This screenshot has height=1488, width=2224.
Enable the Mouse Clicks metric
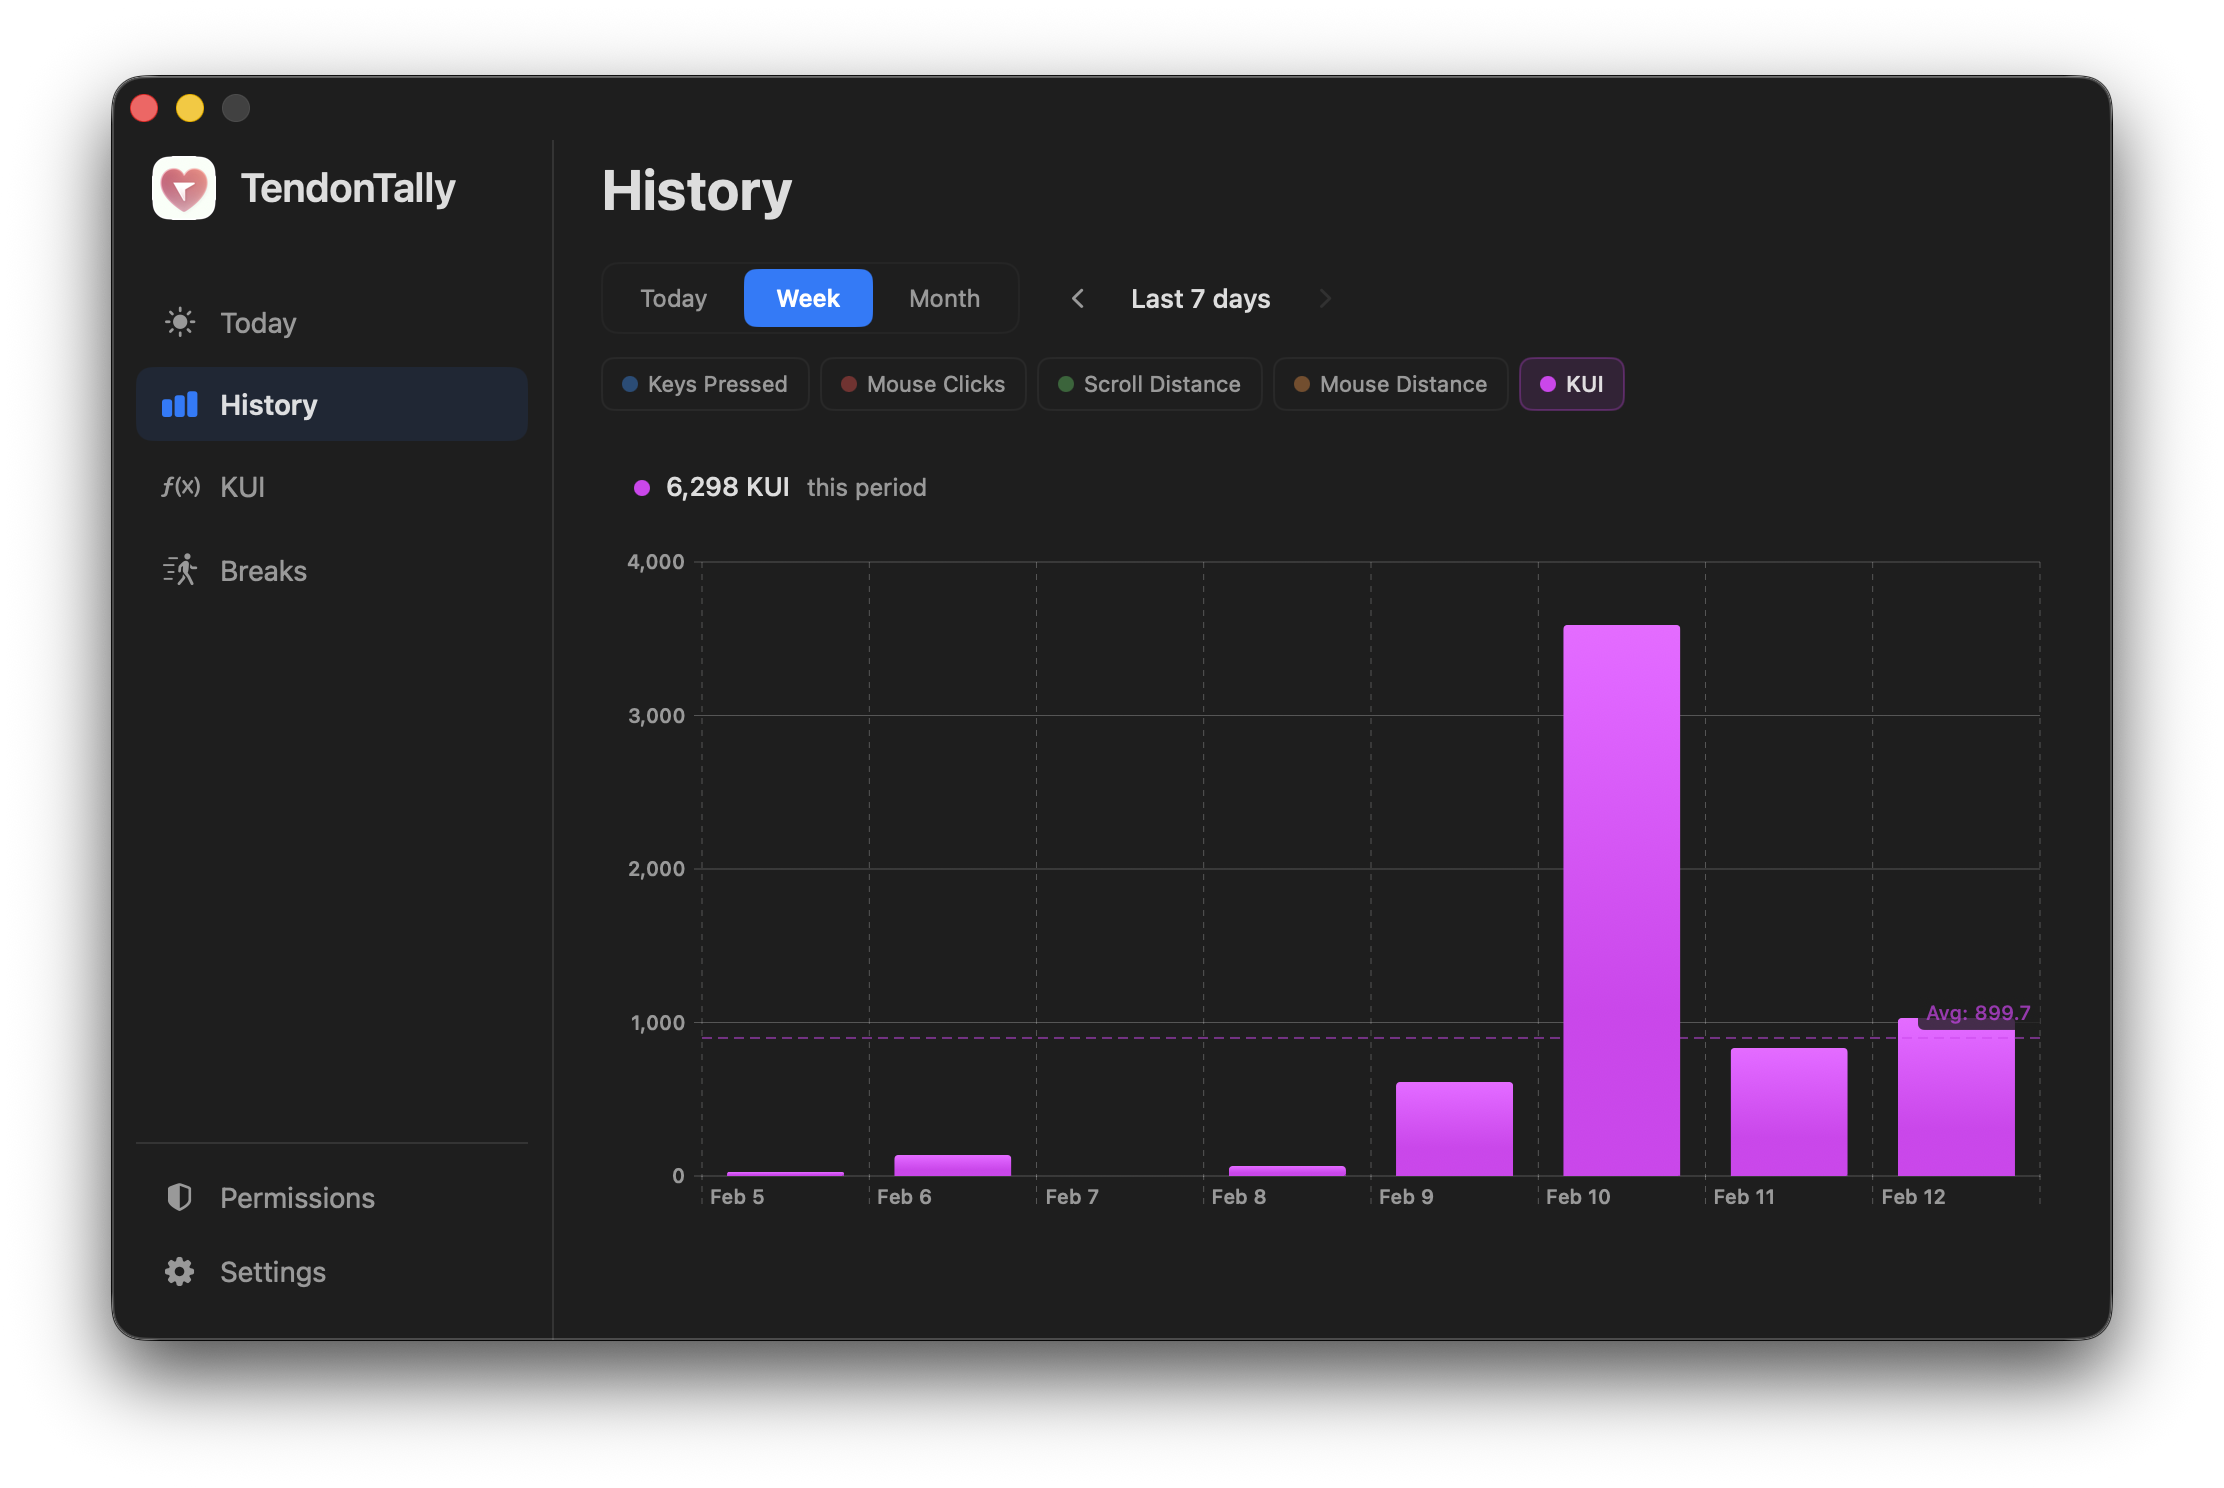[x=922, y=384]
